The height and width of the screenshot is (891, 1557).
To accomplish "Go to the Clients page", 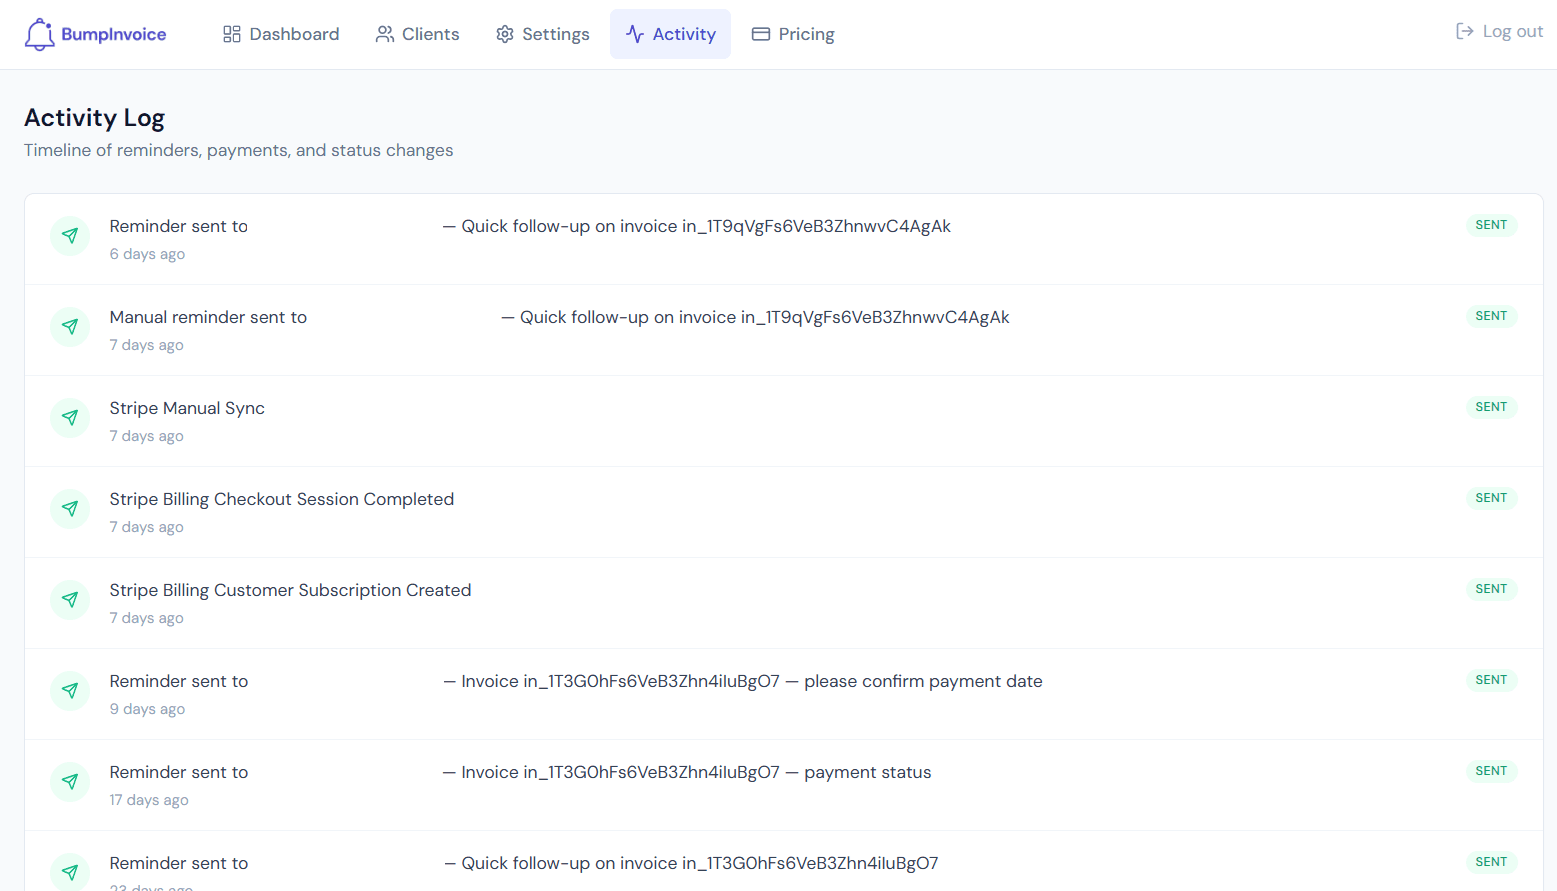I will [417, 34].
